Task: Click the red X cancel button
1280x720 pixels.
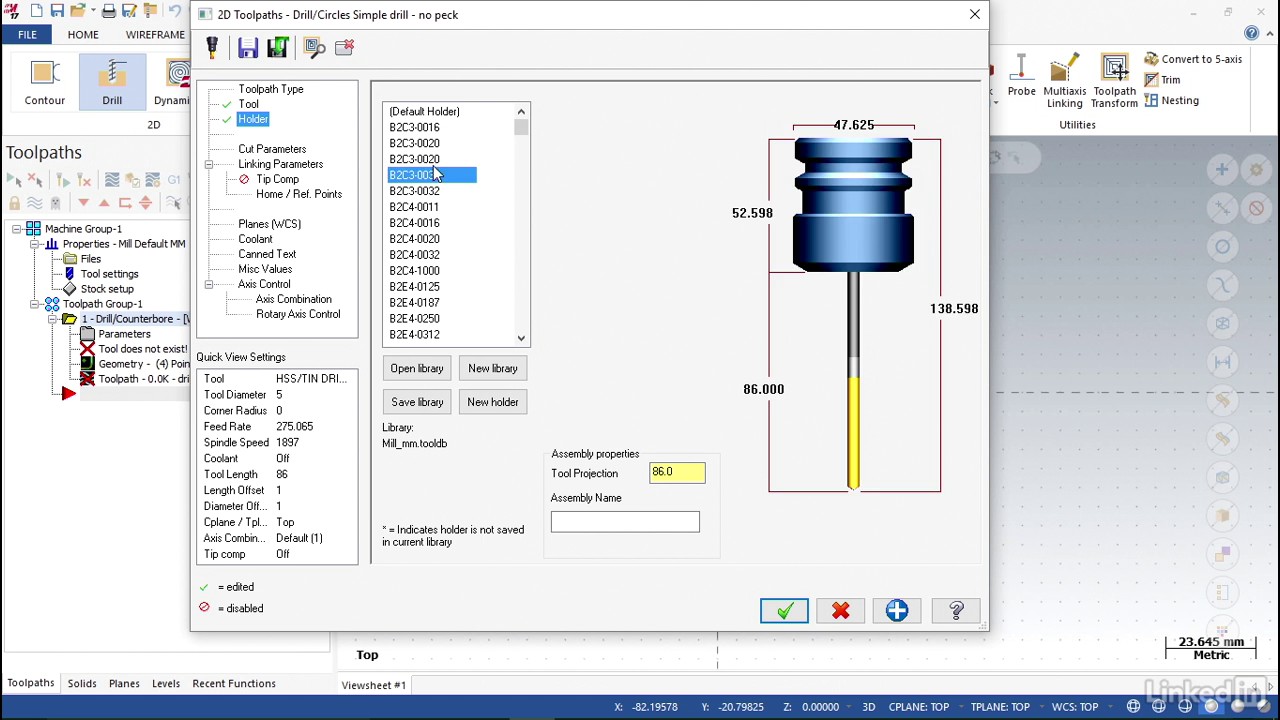Action: point(840,611)
